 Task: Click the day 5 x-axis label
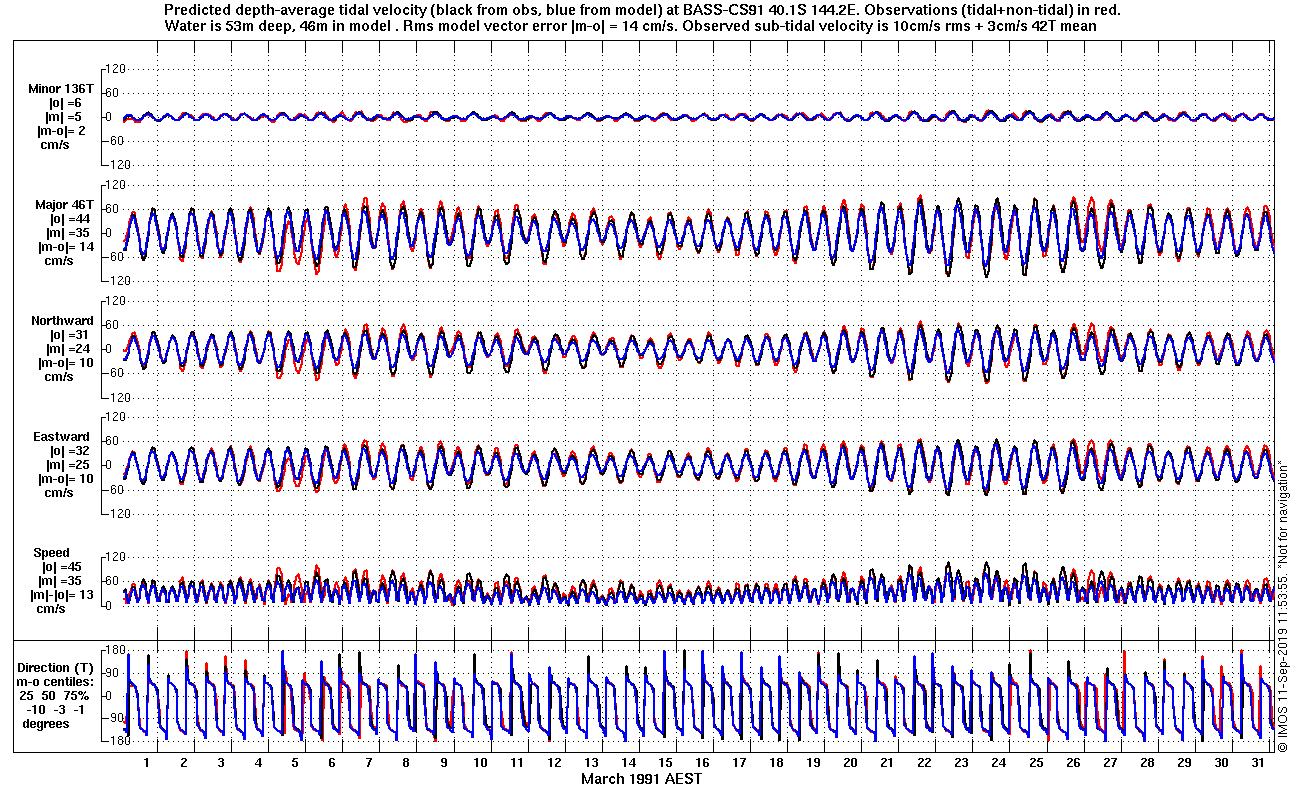pos(295,762)
